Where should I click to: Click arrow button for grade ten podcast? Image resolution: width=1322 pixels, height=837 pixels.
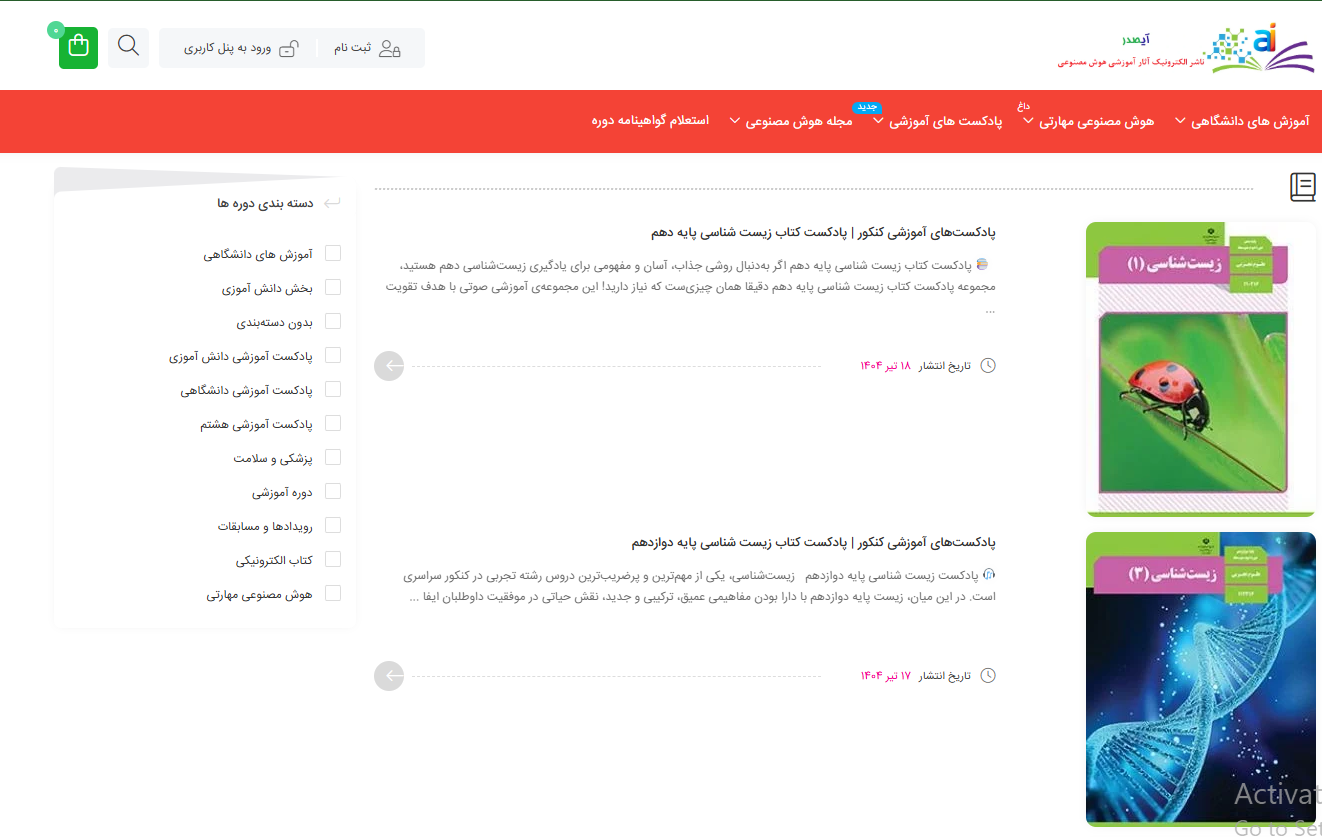[x=389, y=366]
